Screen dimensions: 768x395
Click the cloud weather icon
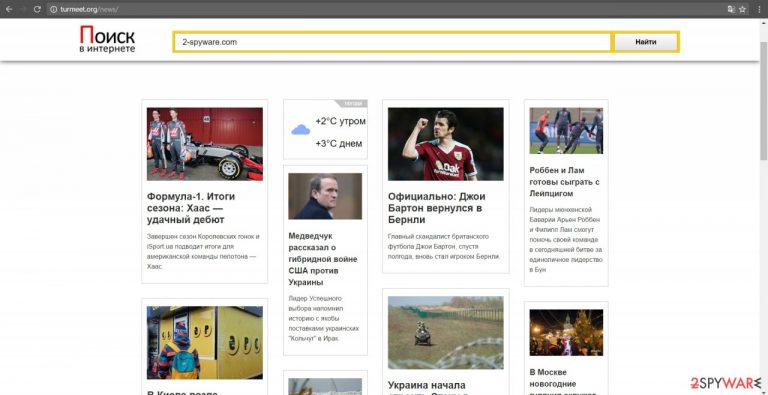[x=300, y=130]
